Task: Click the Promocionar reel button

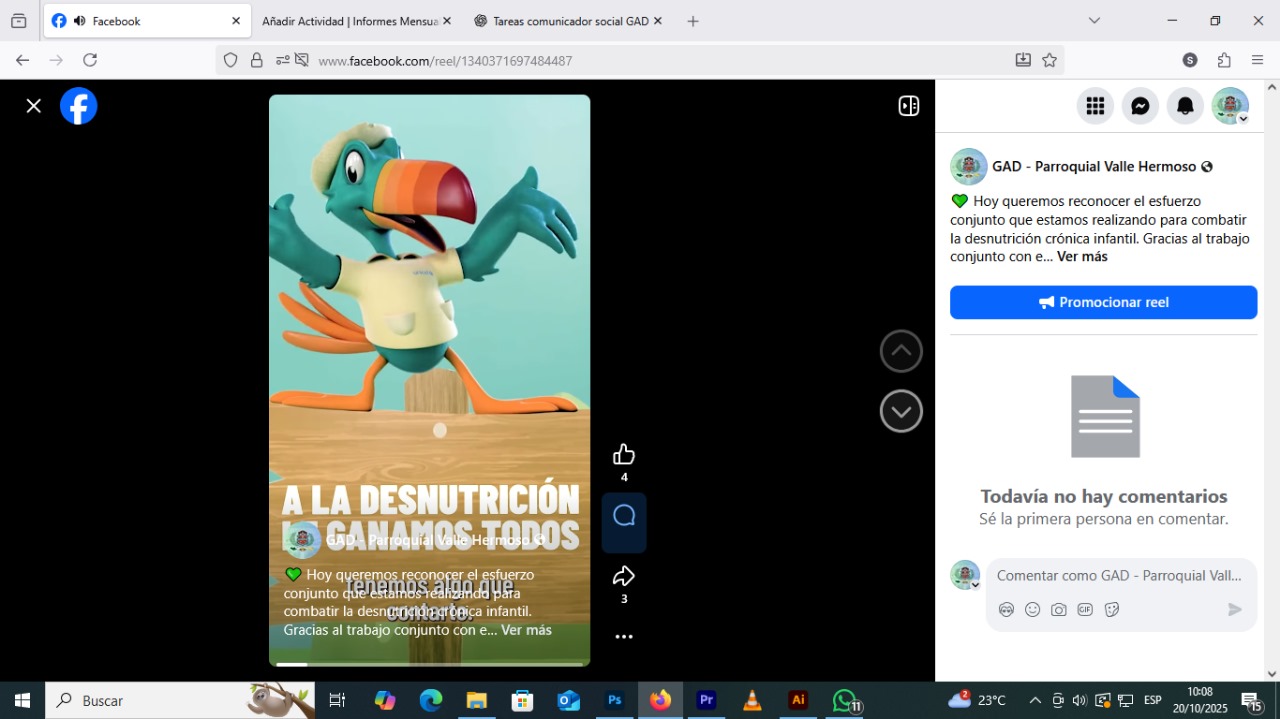Action: click(x=1103, y=302)
